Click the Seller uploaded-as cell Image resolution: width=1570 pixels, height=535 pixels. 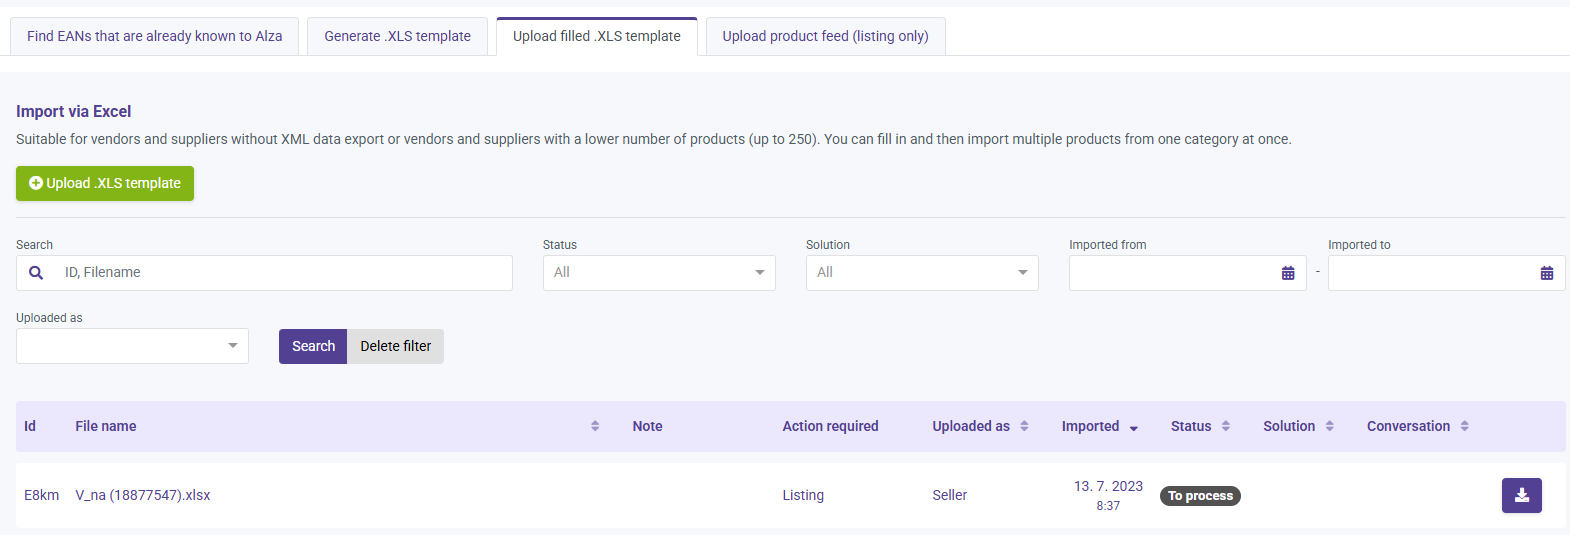[x=949, y=495]
